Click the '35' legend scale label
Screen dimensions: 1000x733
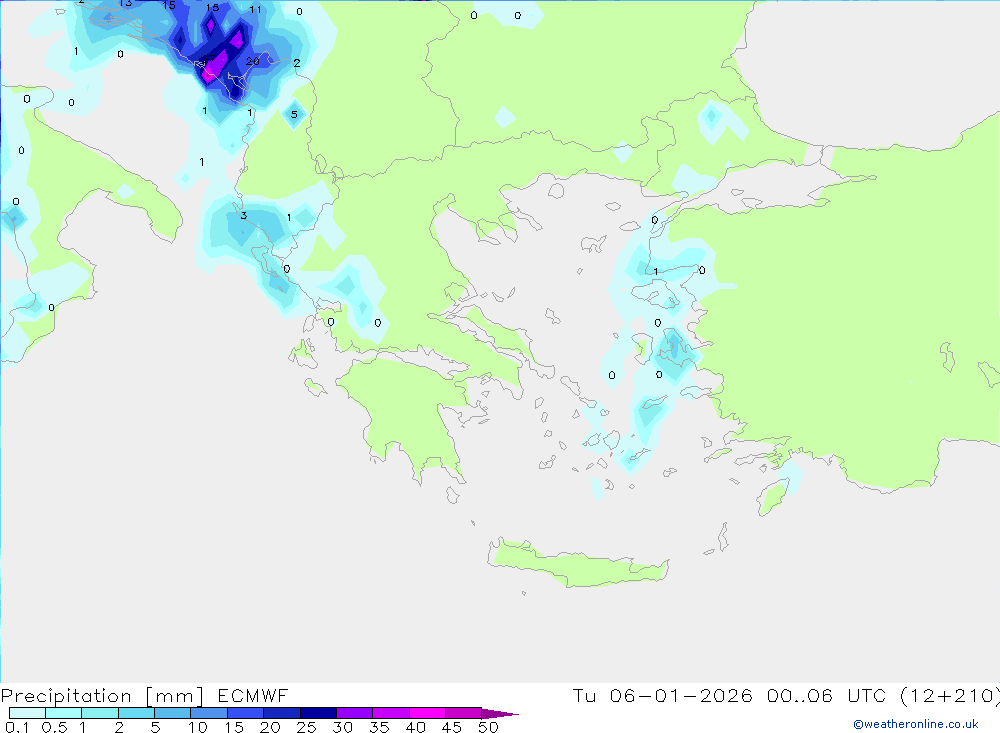[x=379, y=727]
